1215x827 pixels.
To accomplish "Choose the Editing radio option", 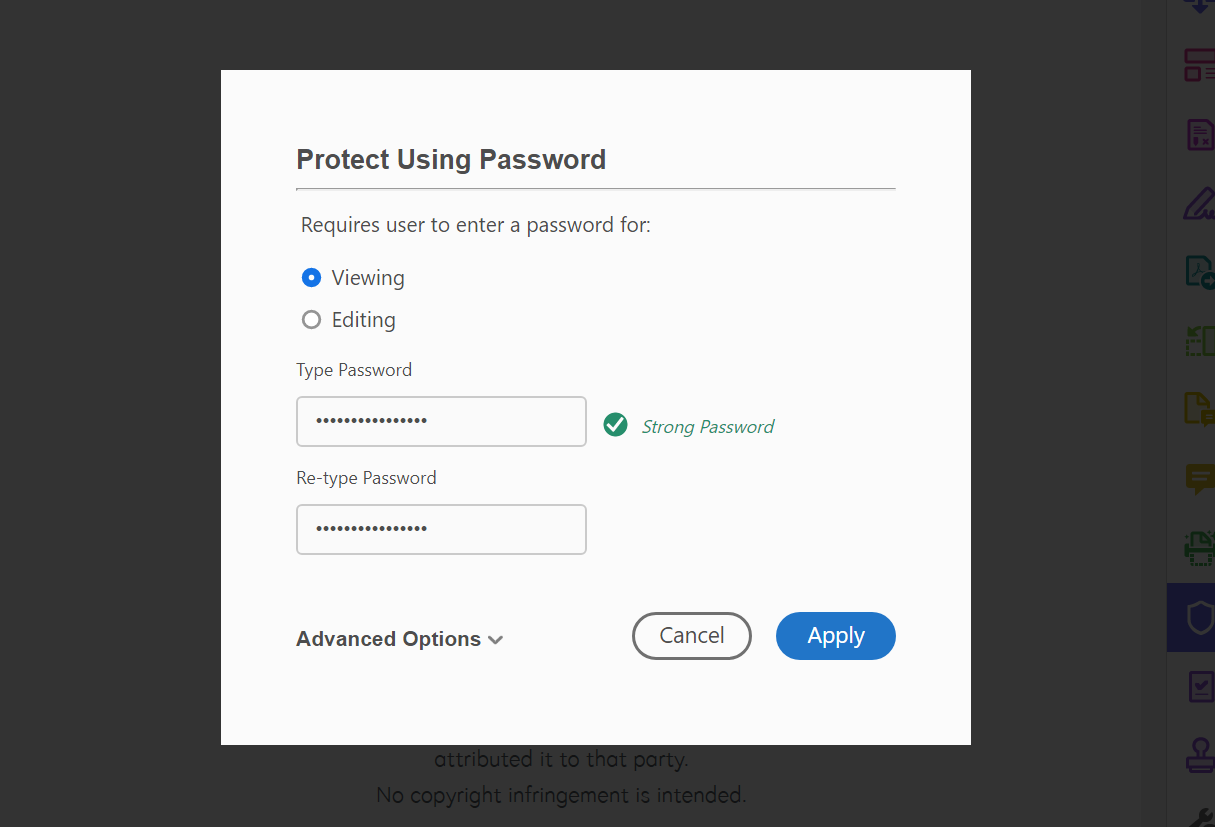I will click(x=311, y=320).
